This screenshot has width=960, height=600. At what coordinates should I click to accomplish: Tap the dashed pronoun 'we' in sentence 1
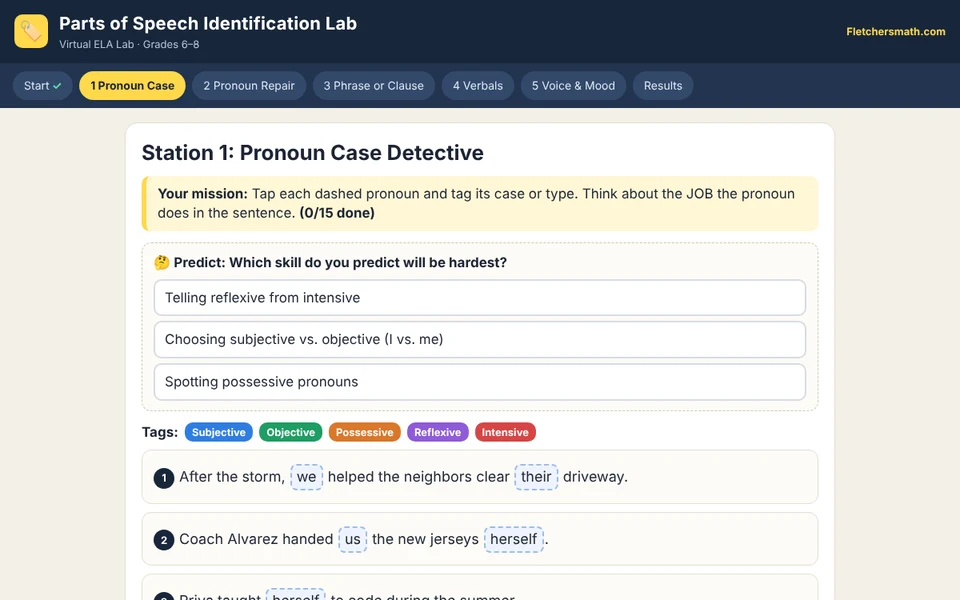pos(306,477)
